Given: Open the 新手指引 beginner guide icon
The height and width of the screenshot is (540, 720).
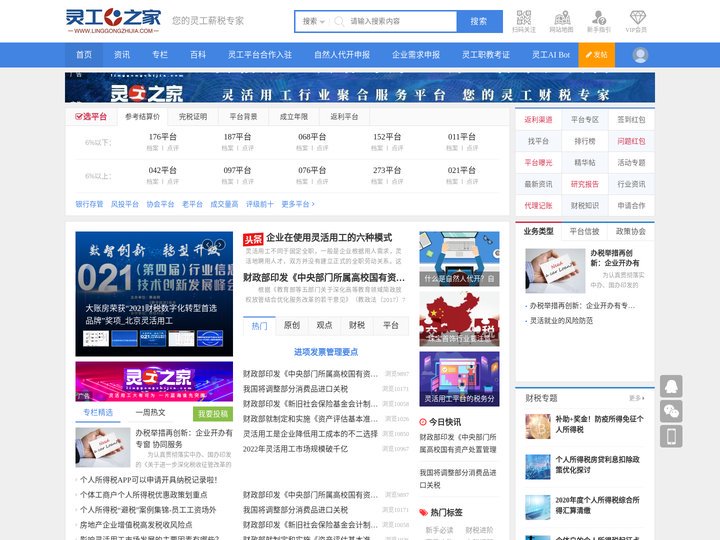Looking at the screenshot, I should click(599, 21).
